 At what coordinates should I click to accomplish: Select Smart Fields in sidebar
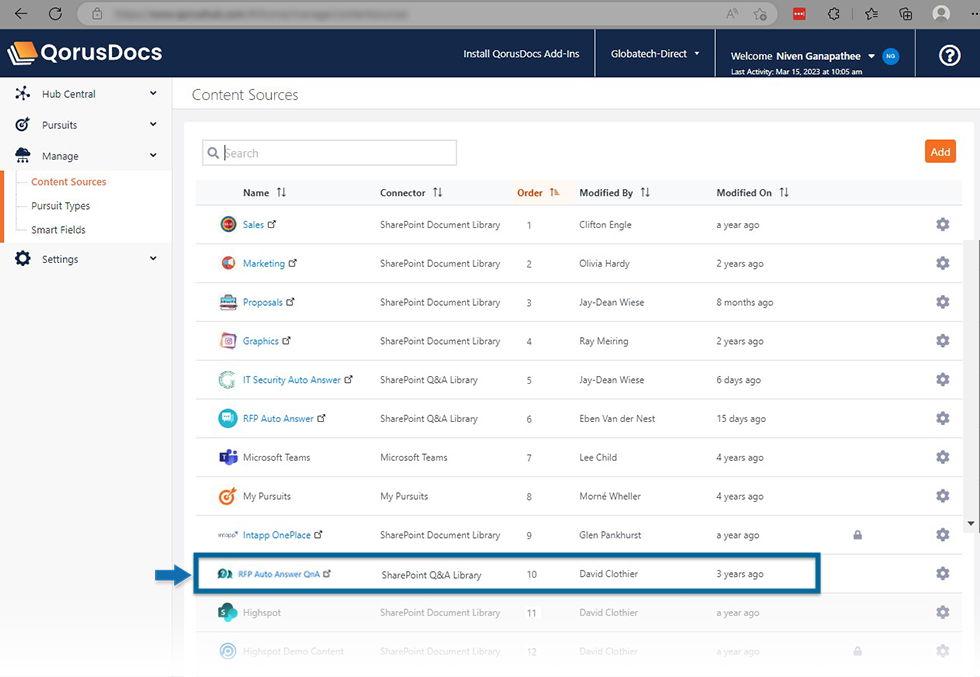(x=58, y=229)
